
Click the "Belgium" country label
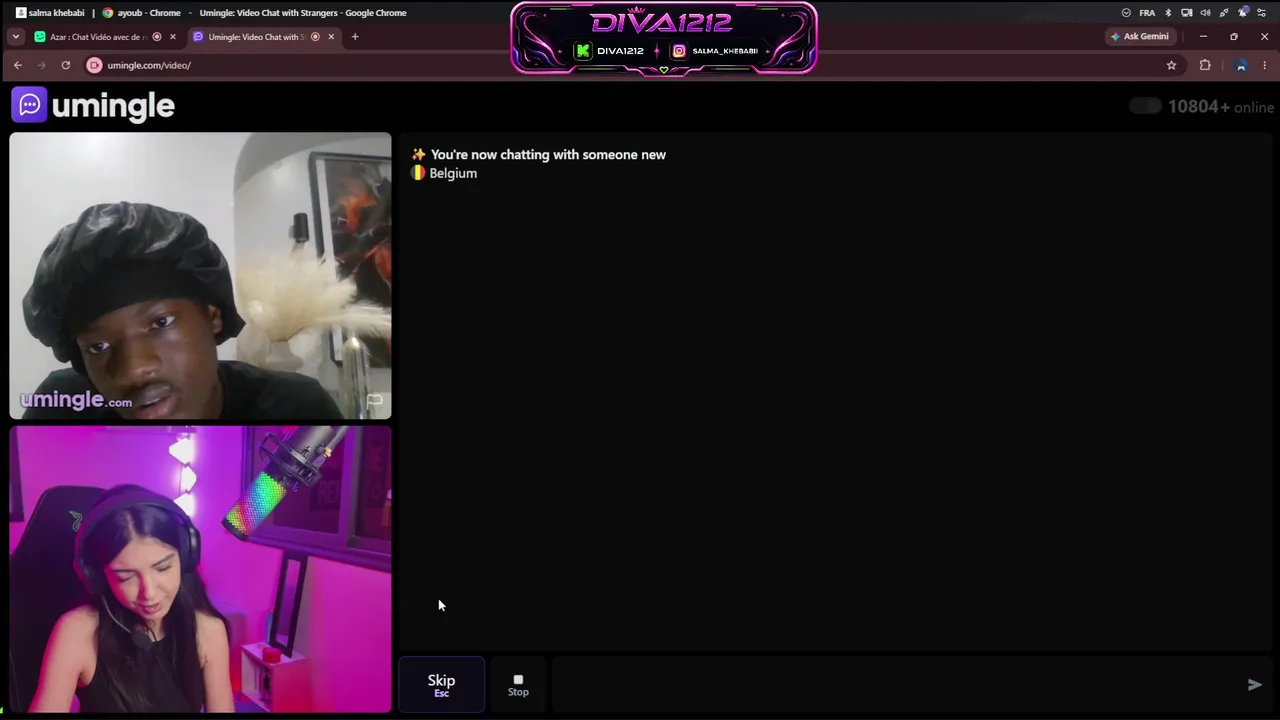[453, 173]
